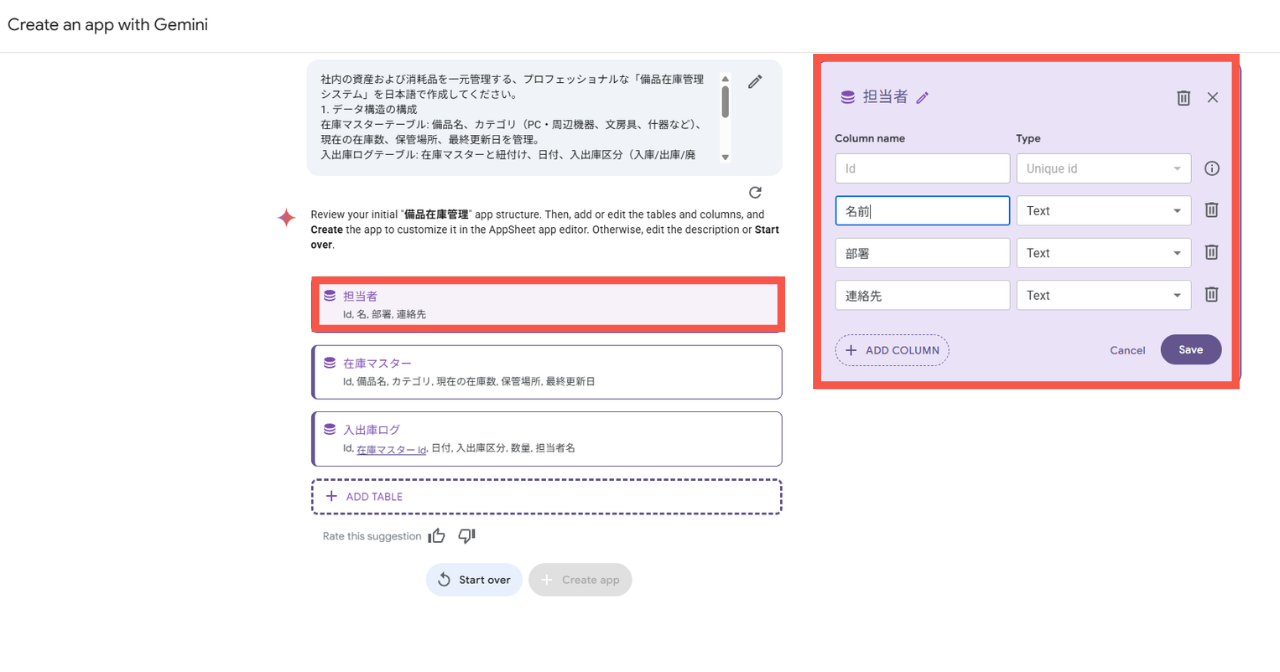The height and width of the screenshot is (672, 1280).
Task: Select the 在庫マスター table card
Action: [x=547, y=372]
